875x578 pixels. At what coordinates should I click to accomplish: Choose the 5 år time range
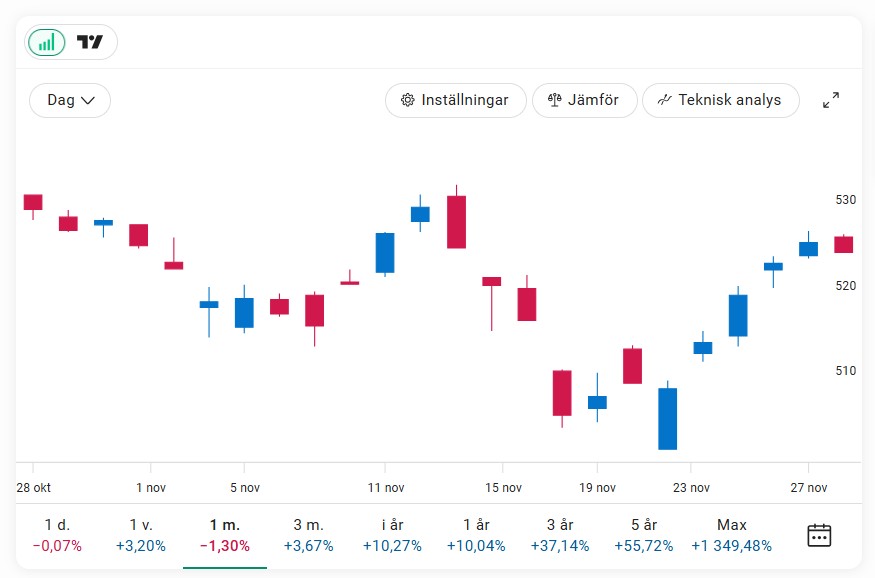[645, 535]
